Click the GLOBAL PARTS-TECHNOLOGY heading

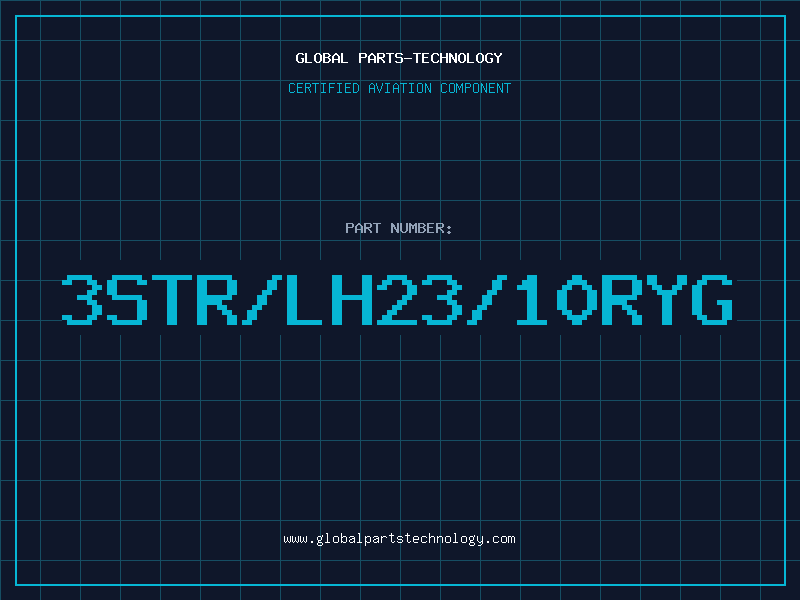(x=399, y=58)
